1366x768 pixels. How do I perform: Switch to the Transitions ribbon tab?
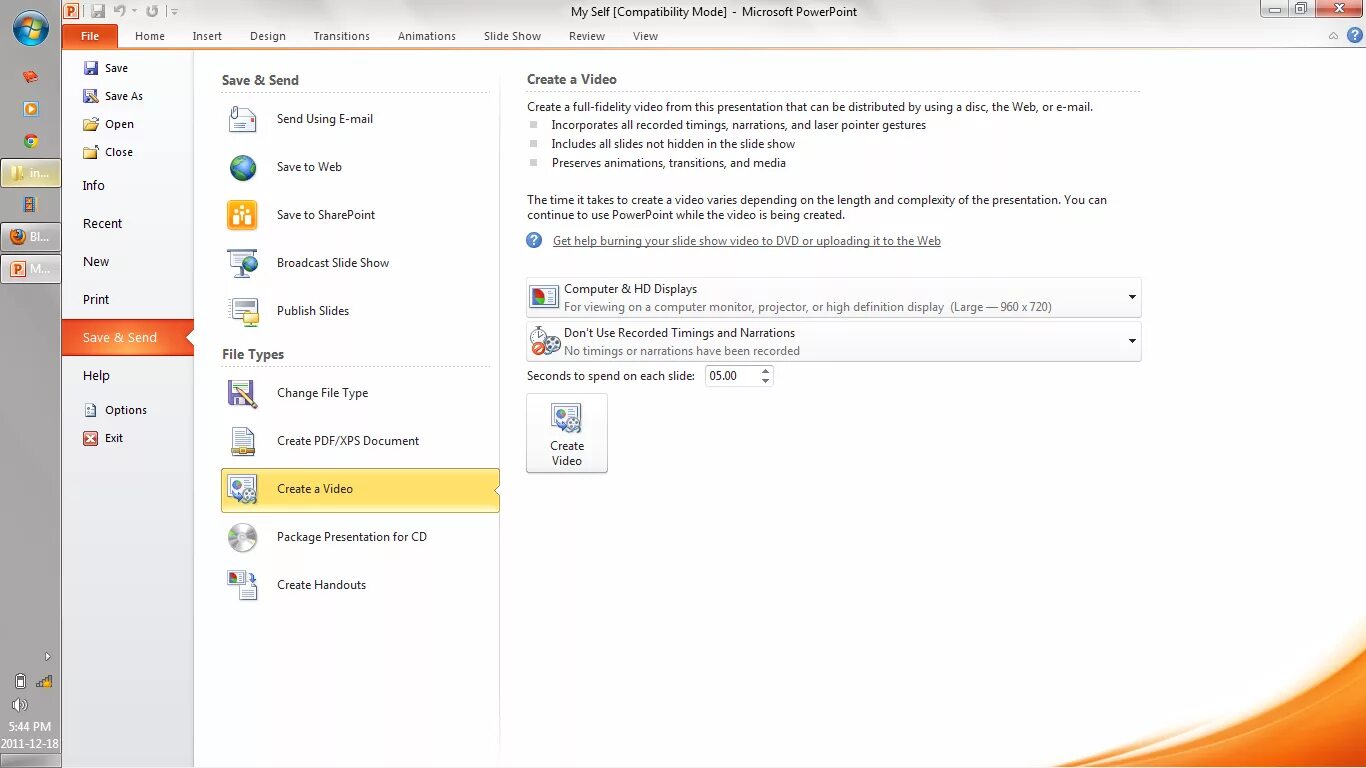(341, 36)
